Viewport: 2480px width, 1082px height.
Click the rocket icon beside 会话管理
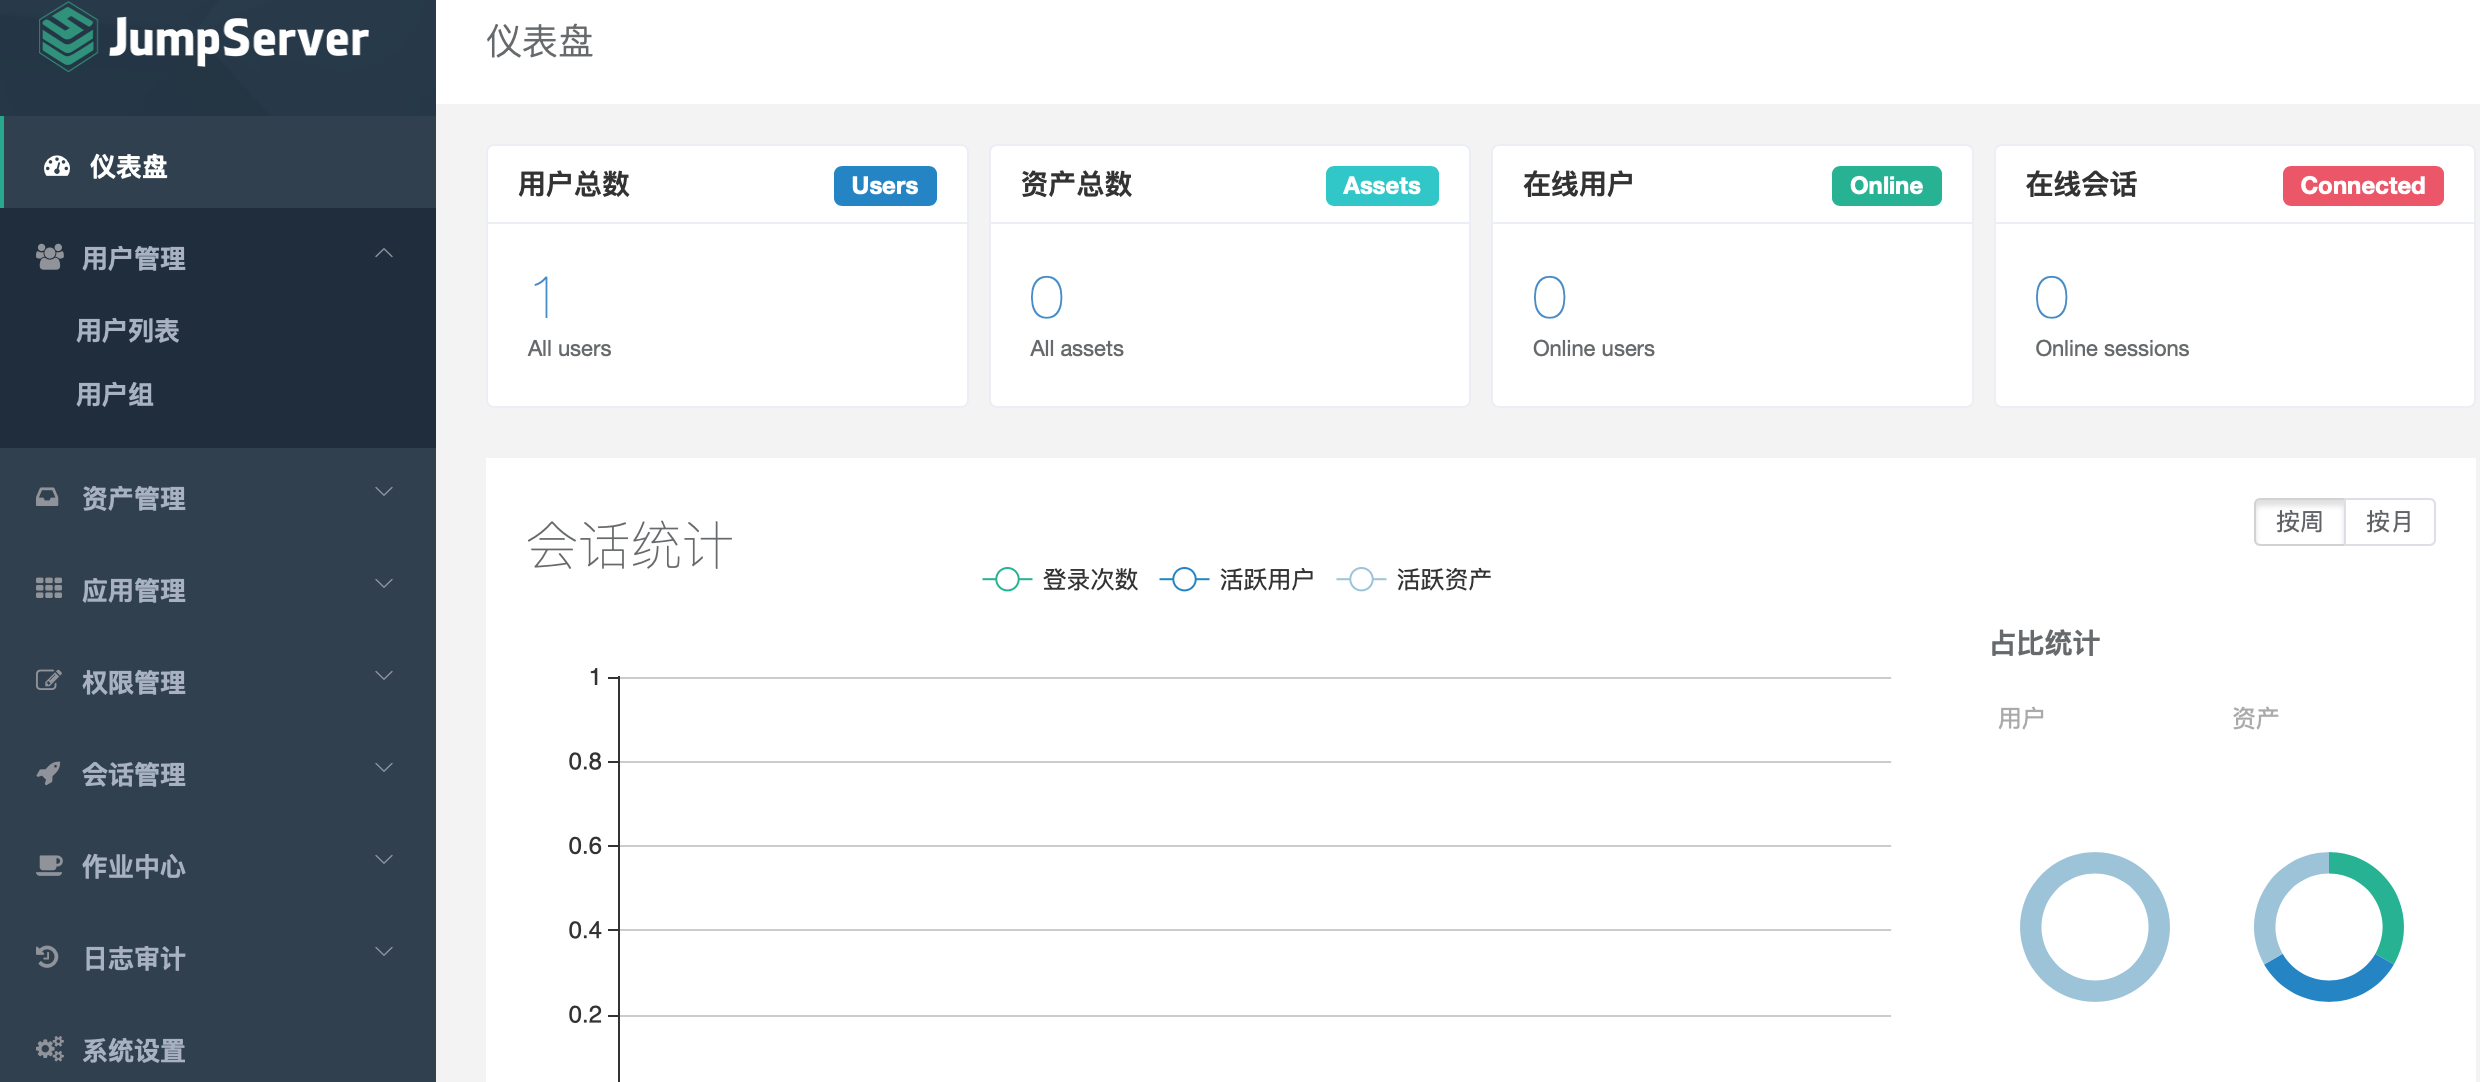pyautogui.click(x=48, y=773)
